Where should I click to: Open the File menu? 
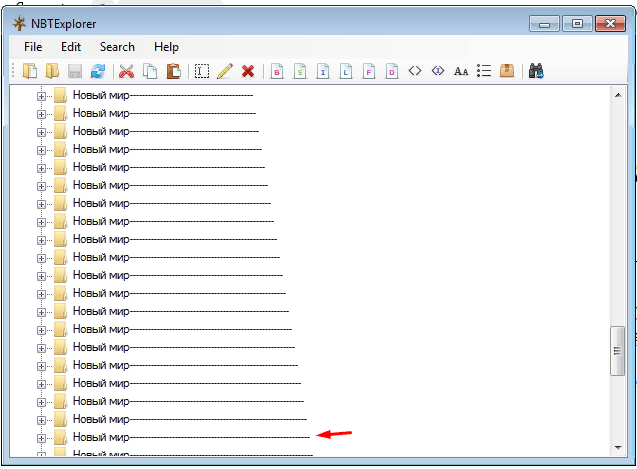click(x=33, y=47)
